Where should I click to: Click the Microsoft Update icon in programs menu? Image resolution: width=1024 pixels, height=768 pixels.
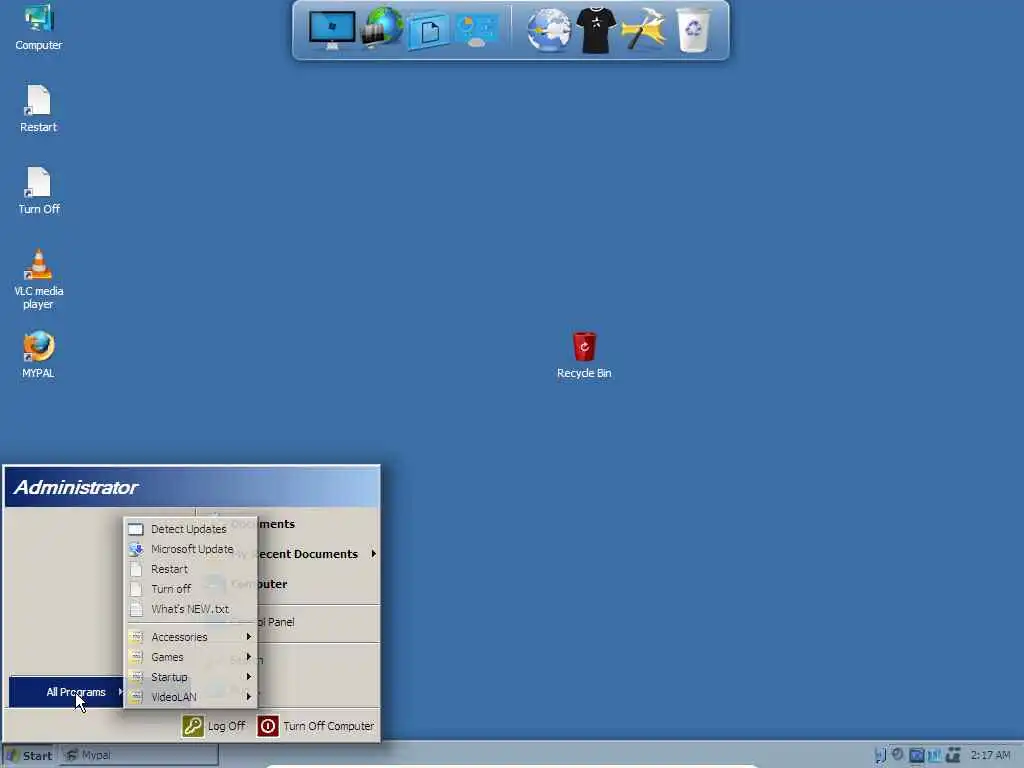[136, 549]
